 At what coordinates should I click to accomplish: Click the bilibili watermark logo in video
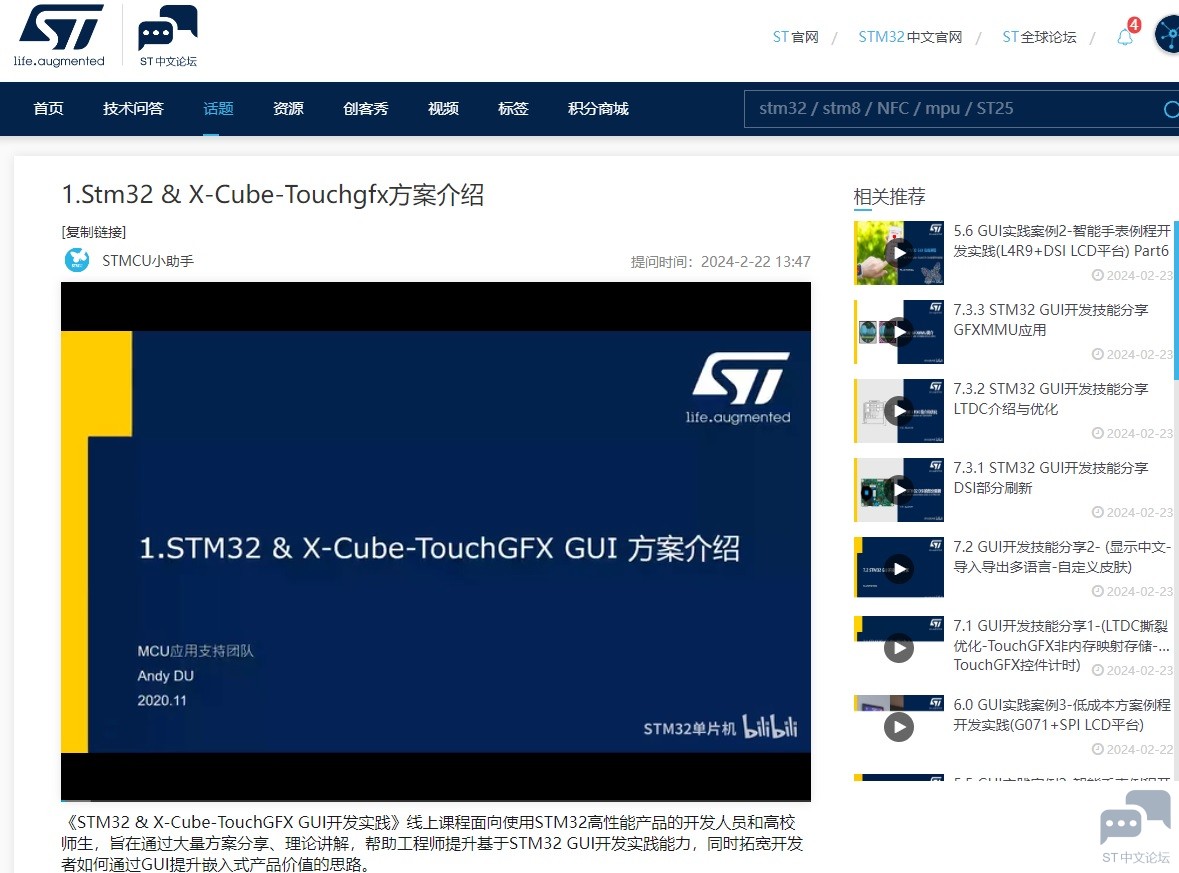pyautogui.click(x=769, y=726)
